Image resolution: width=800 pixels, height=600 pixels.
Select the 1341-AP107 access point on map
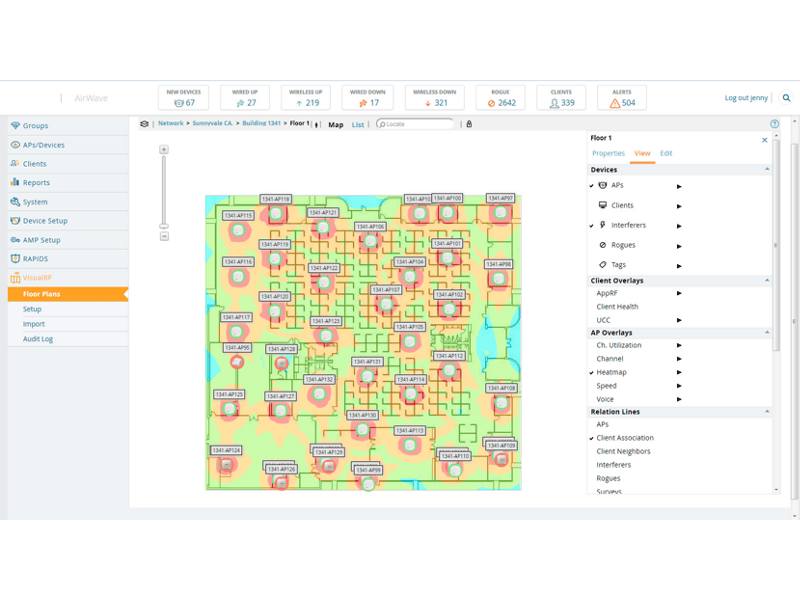click(385, 301)
